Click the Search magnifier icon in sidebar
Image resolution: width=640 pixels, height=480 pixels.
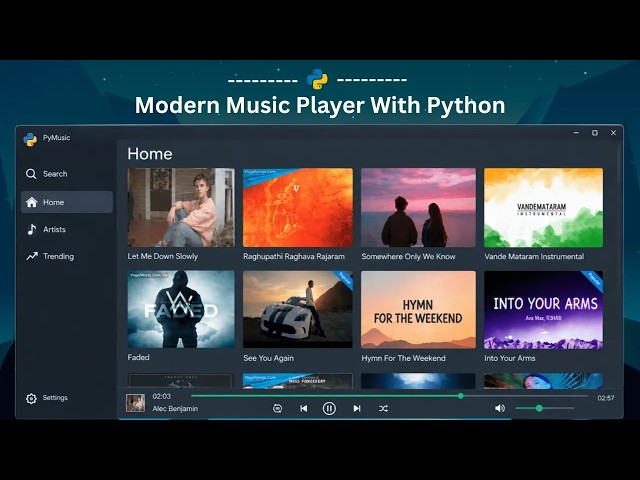[x=31, y=174]
